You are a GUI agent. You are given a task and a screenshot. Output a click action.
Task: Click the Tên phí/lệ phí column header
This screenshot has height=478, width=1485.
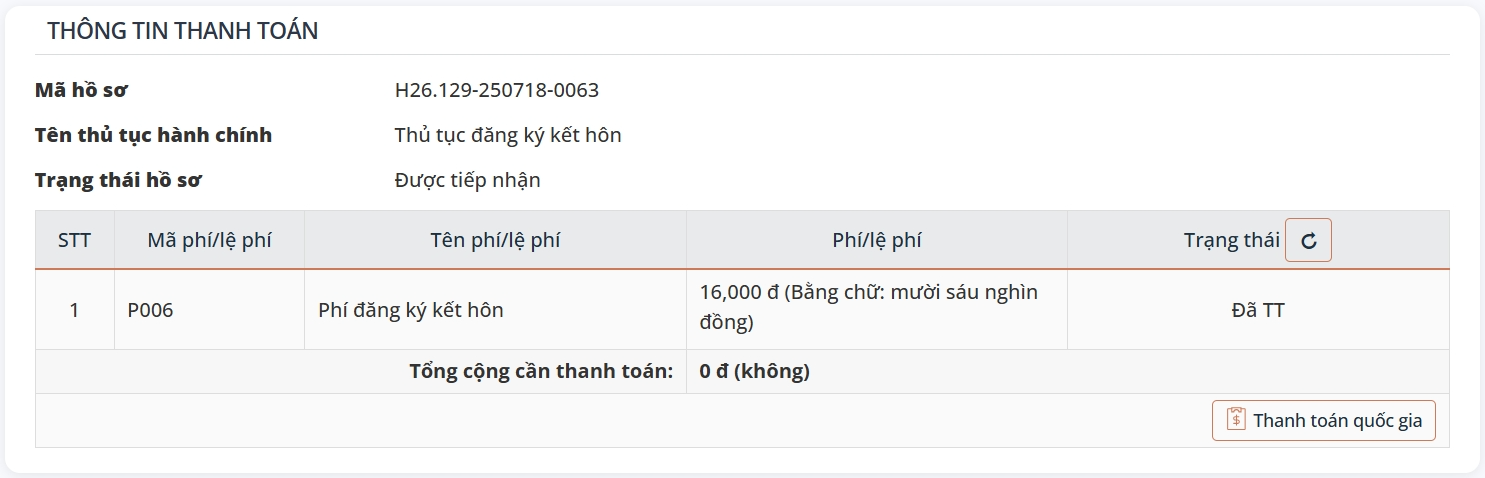pyautogui.click(x=495, y=240)
